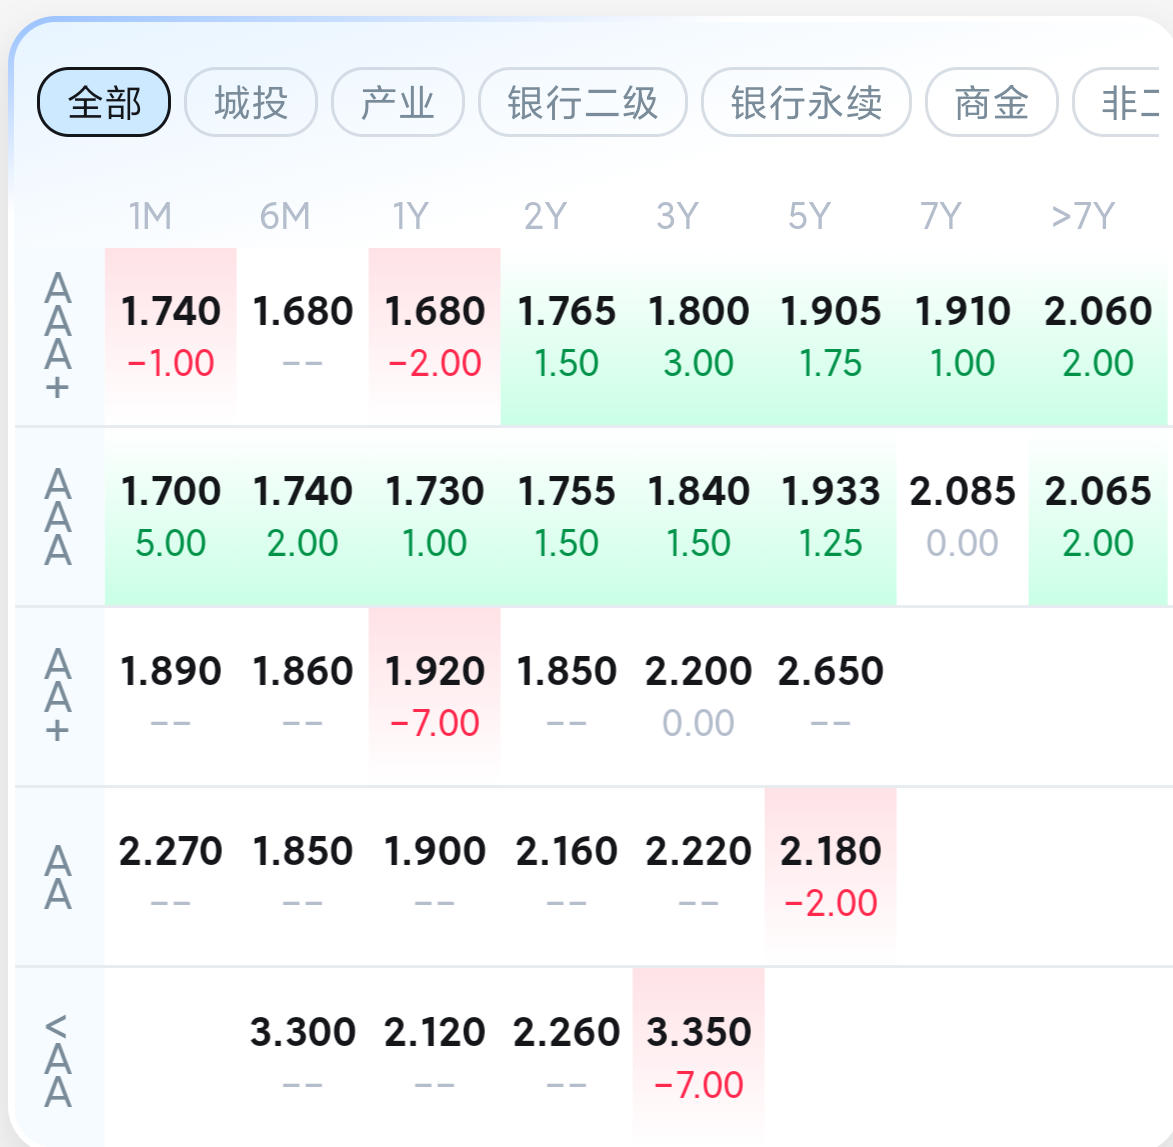Click the partially visible 非 tab
Viewport: 1173px width, 1147px height.
1125,102
